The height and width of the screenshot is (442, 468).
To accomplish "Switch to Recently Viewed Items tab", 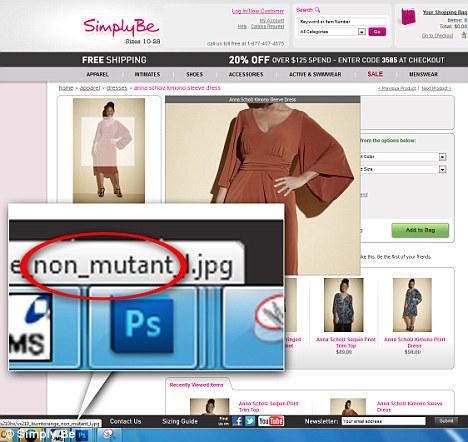I will [x=196, y=385].
